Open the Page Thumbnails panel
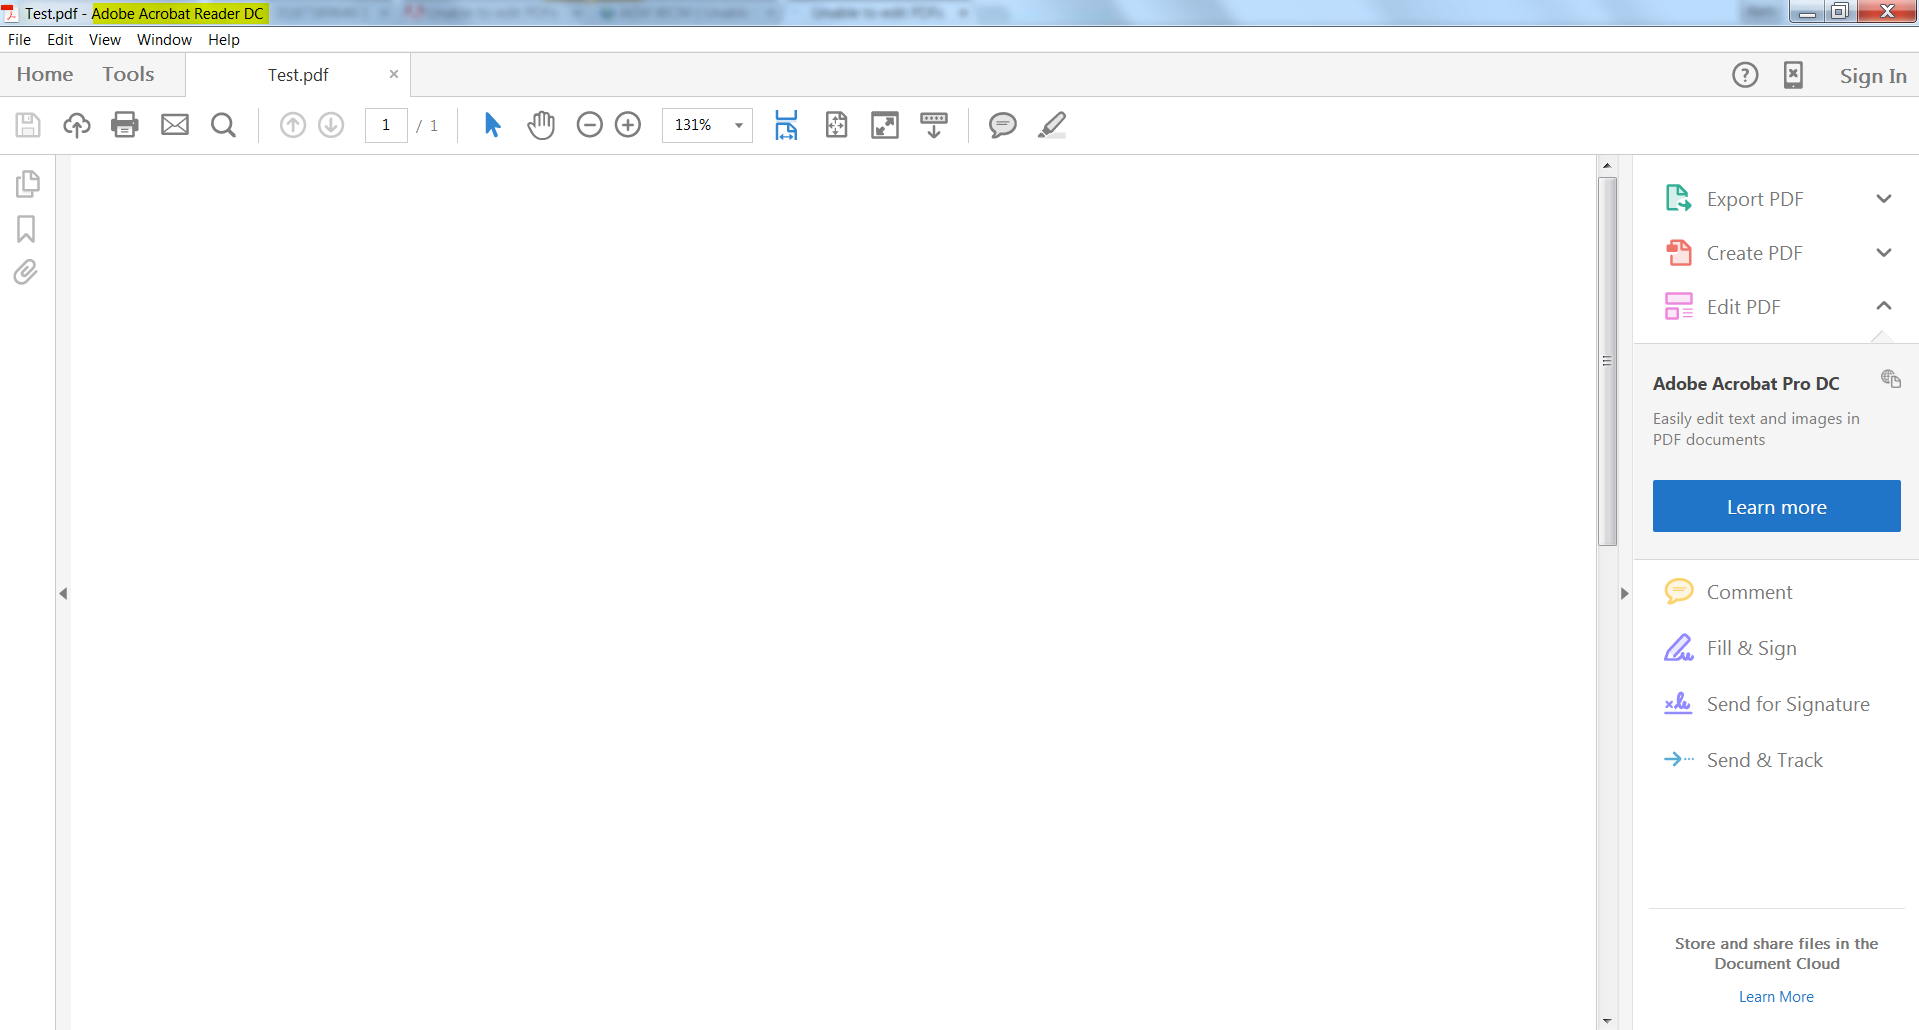 pos(27,183)
